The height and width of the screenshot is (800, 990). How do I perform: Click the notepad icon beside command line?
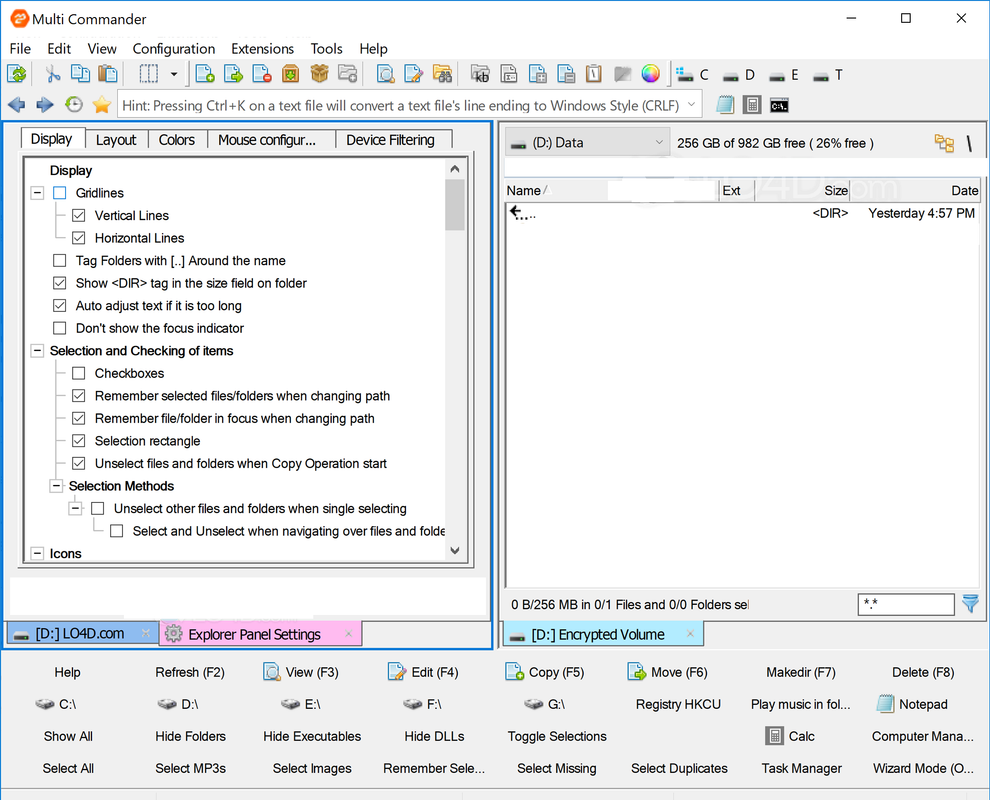[725, 105]
